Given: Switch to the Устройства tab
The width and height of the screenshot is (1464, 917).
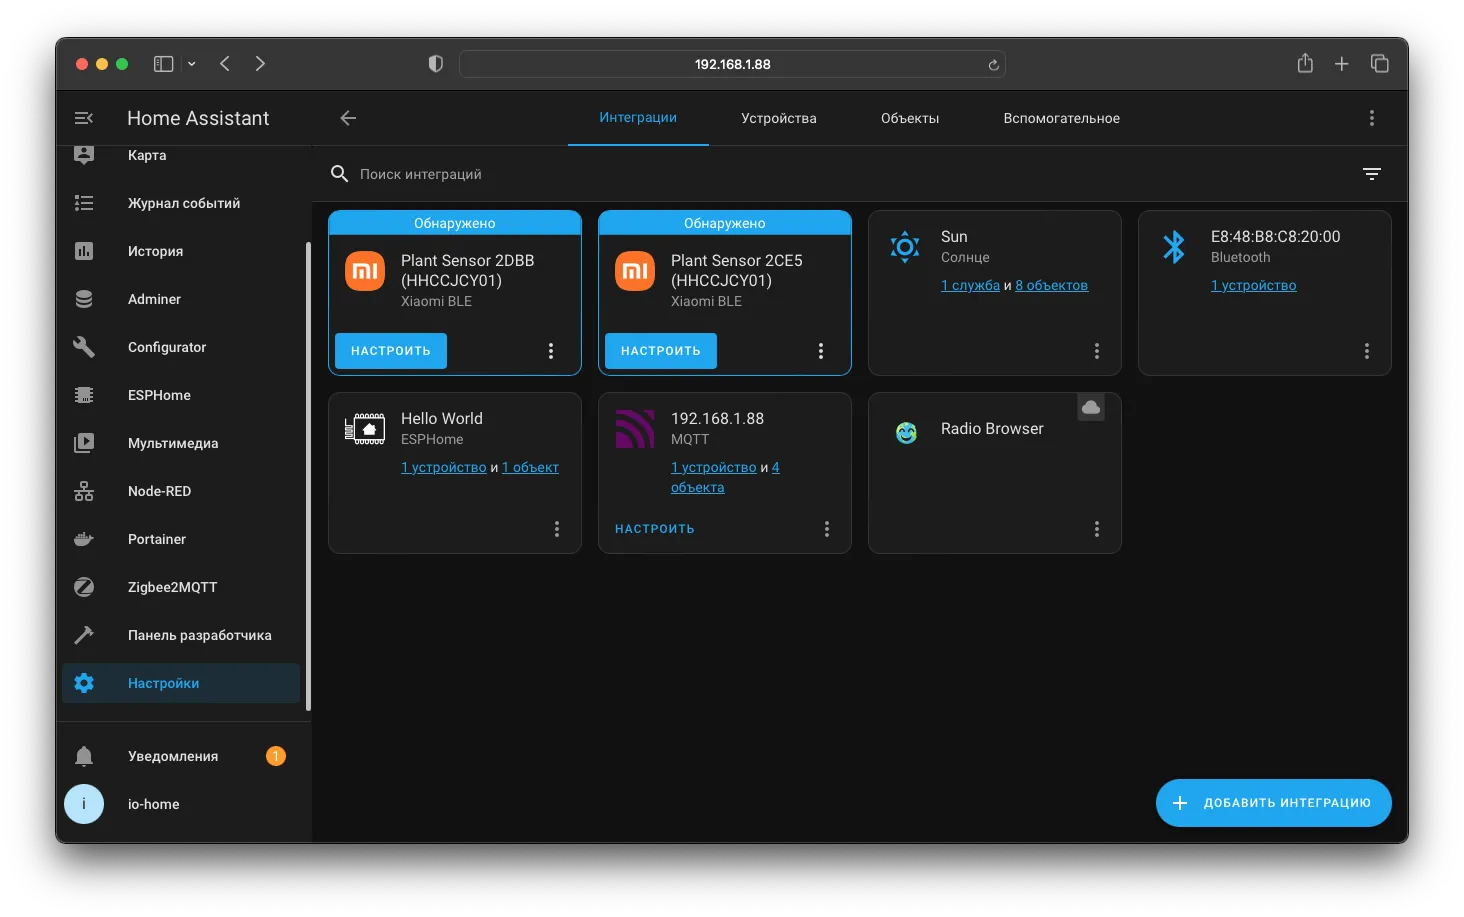Looking at the screenshot, I should [x=779, y=118].
